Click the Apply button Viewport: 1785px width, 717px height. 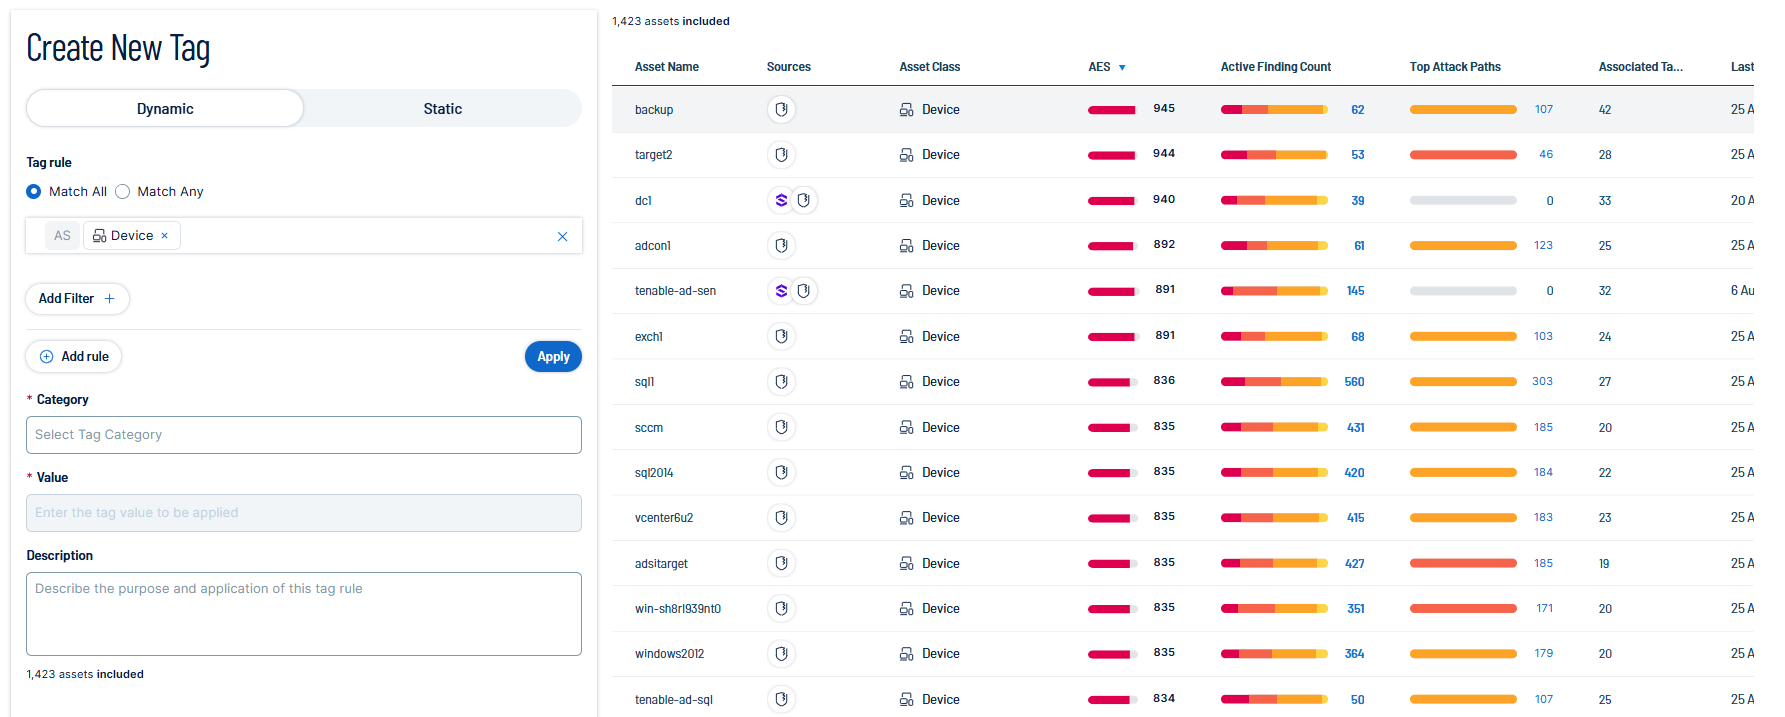click(x=553, y=357)
